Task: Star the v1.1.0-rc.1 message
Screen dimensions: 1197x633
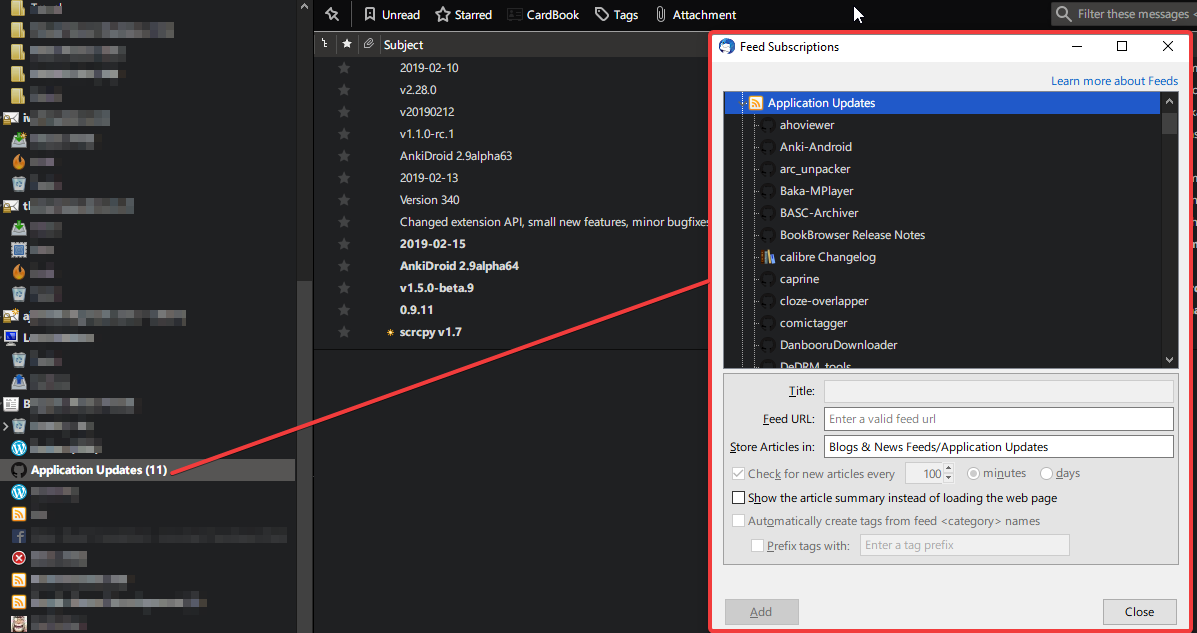Action: (x=344, y=134)
